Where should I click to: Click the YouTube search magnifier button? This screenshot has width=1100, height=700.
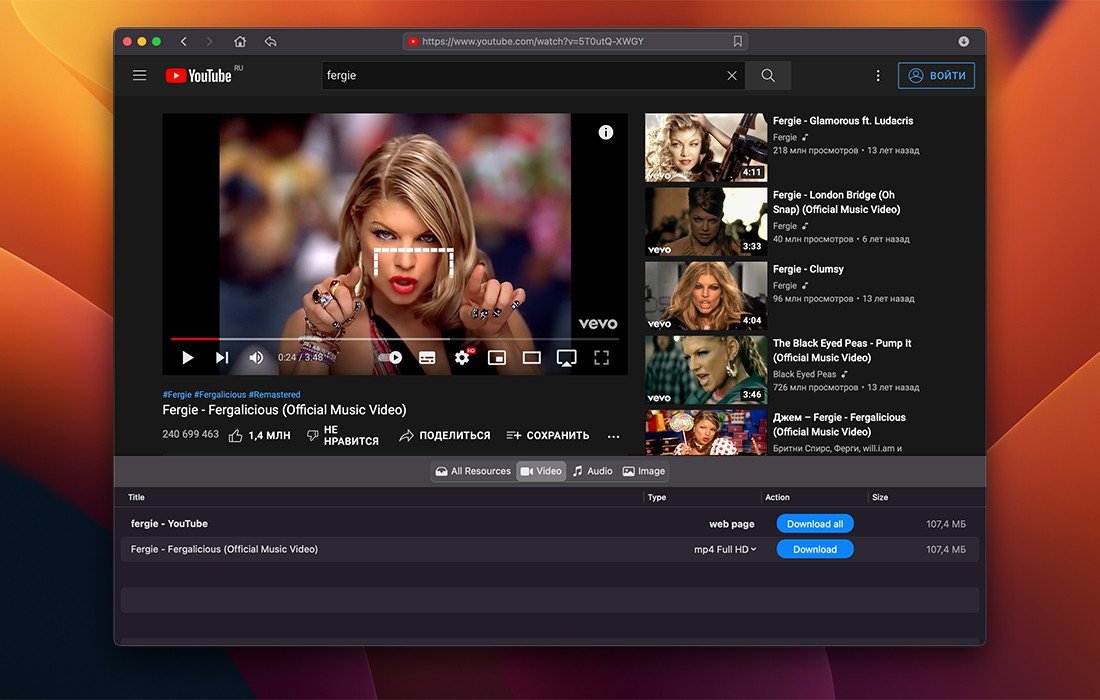[x=768, y=76]
